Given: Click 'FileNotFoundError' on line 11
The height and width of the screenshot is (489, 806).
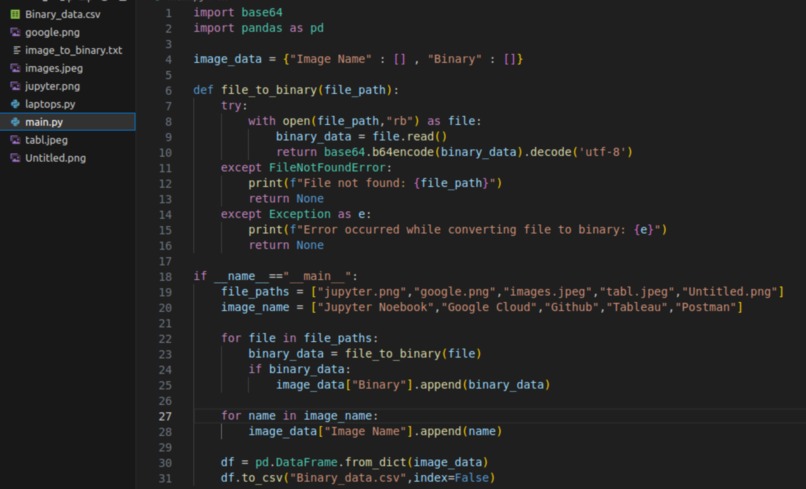Looking at the screenshot, I should pyautogui.click(x=327, y=168).
